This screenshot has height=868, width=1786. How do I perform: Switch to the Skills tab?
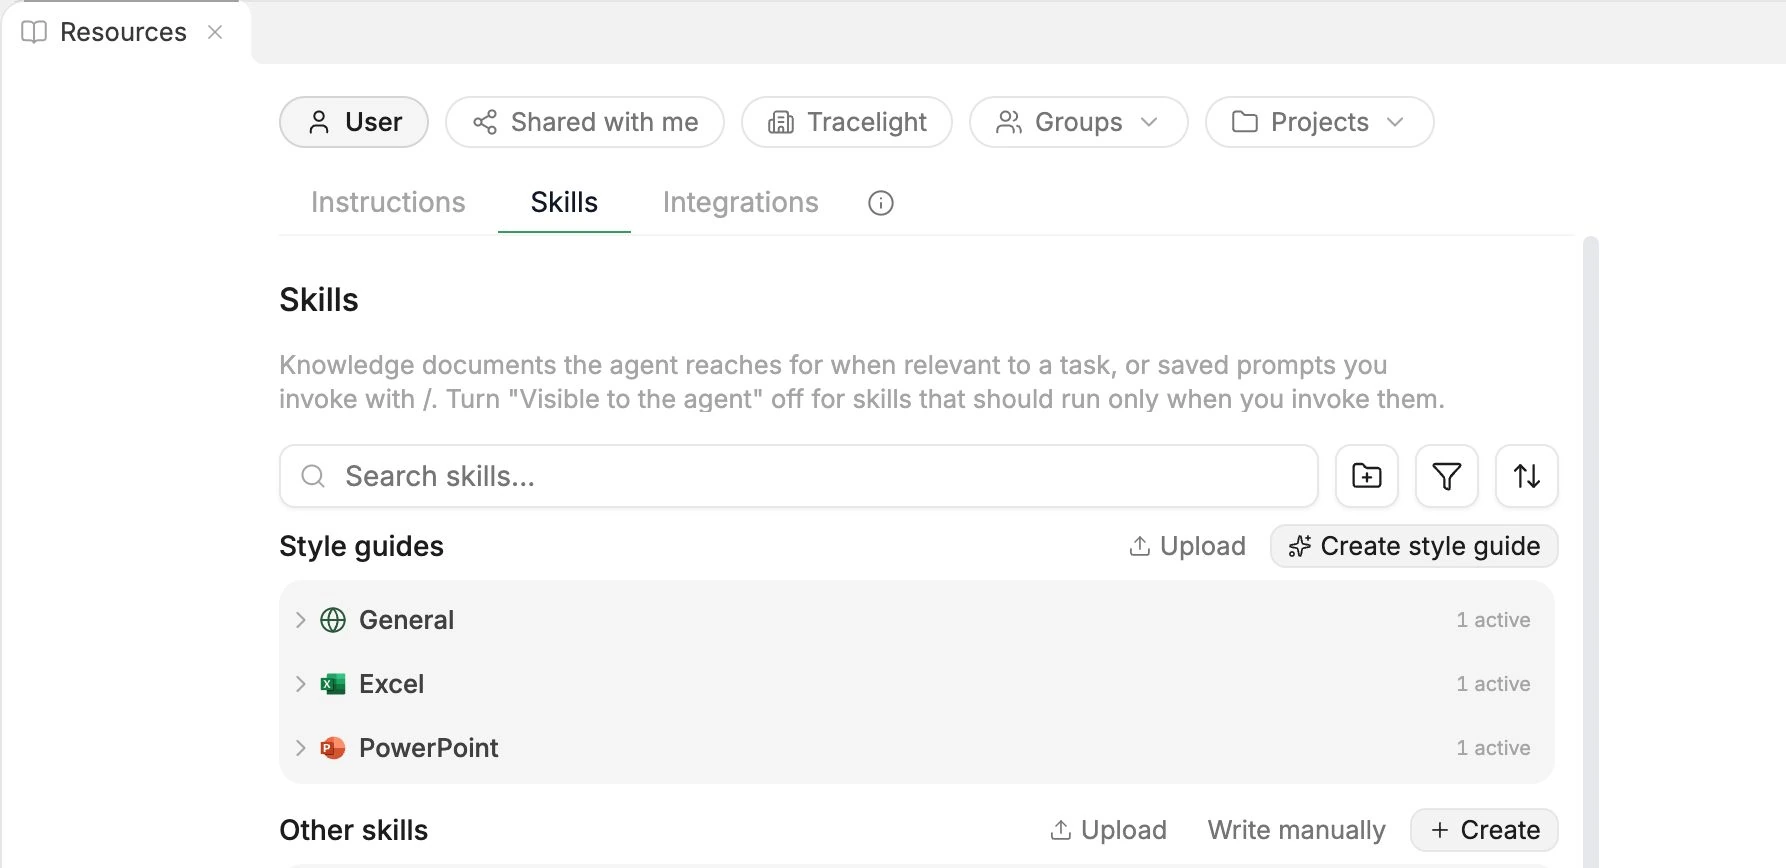564,202
